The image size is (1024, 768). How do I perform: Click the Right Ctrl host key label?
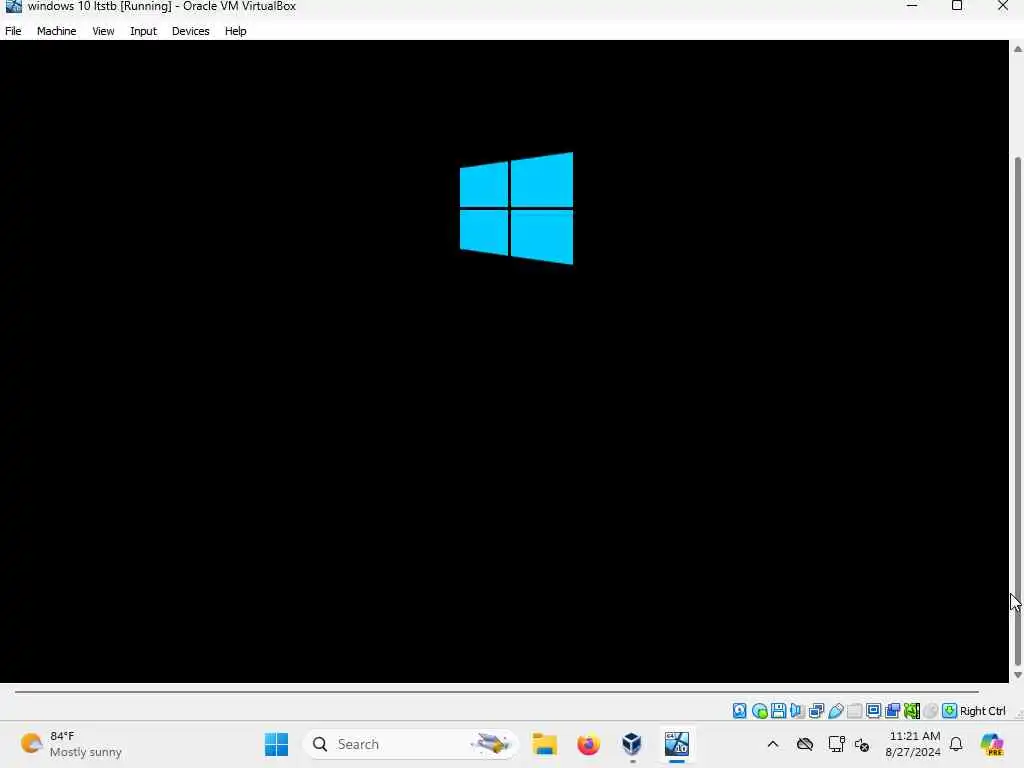982,711
